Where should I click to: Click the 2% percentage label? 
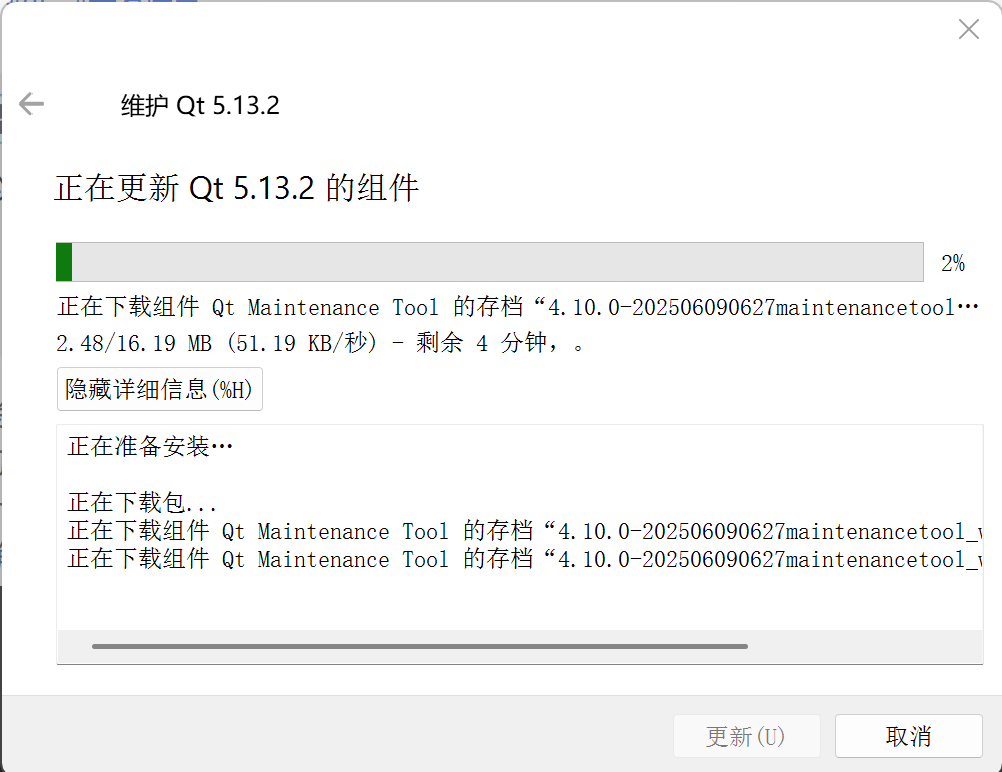click(954, 262)
